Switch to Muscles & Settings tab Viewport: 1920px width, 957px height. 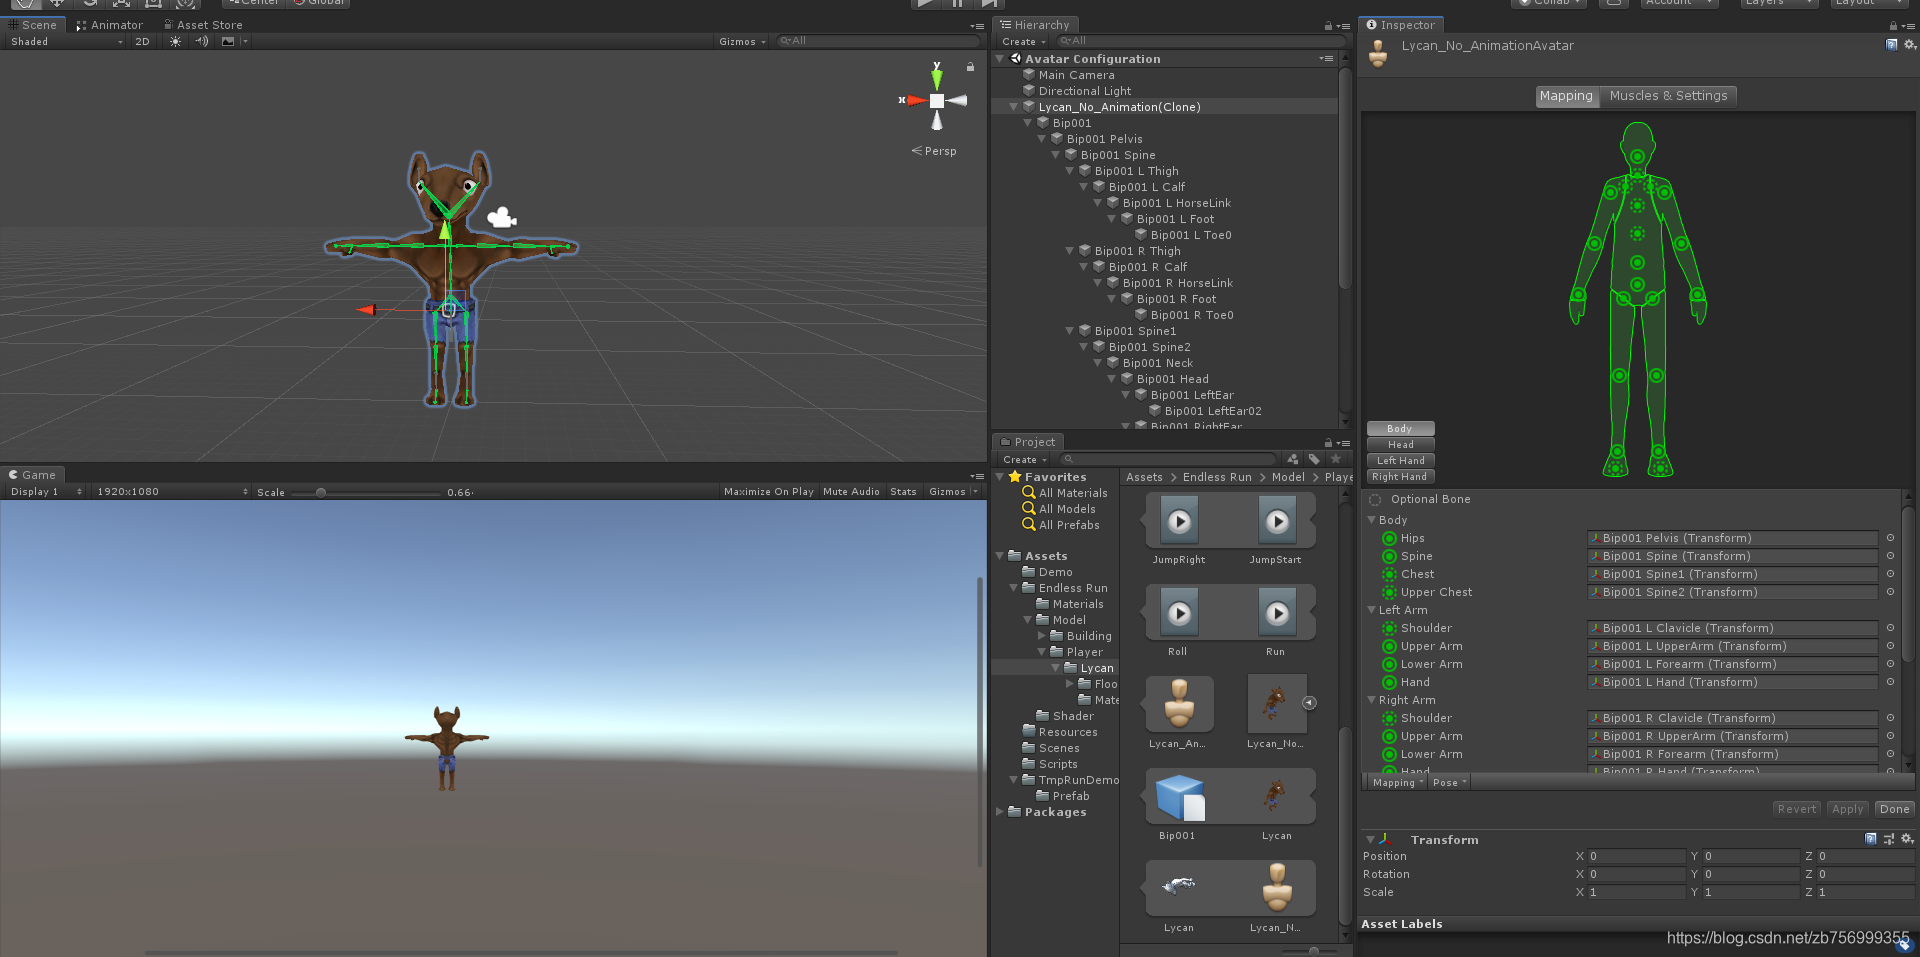point(1668,96)
